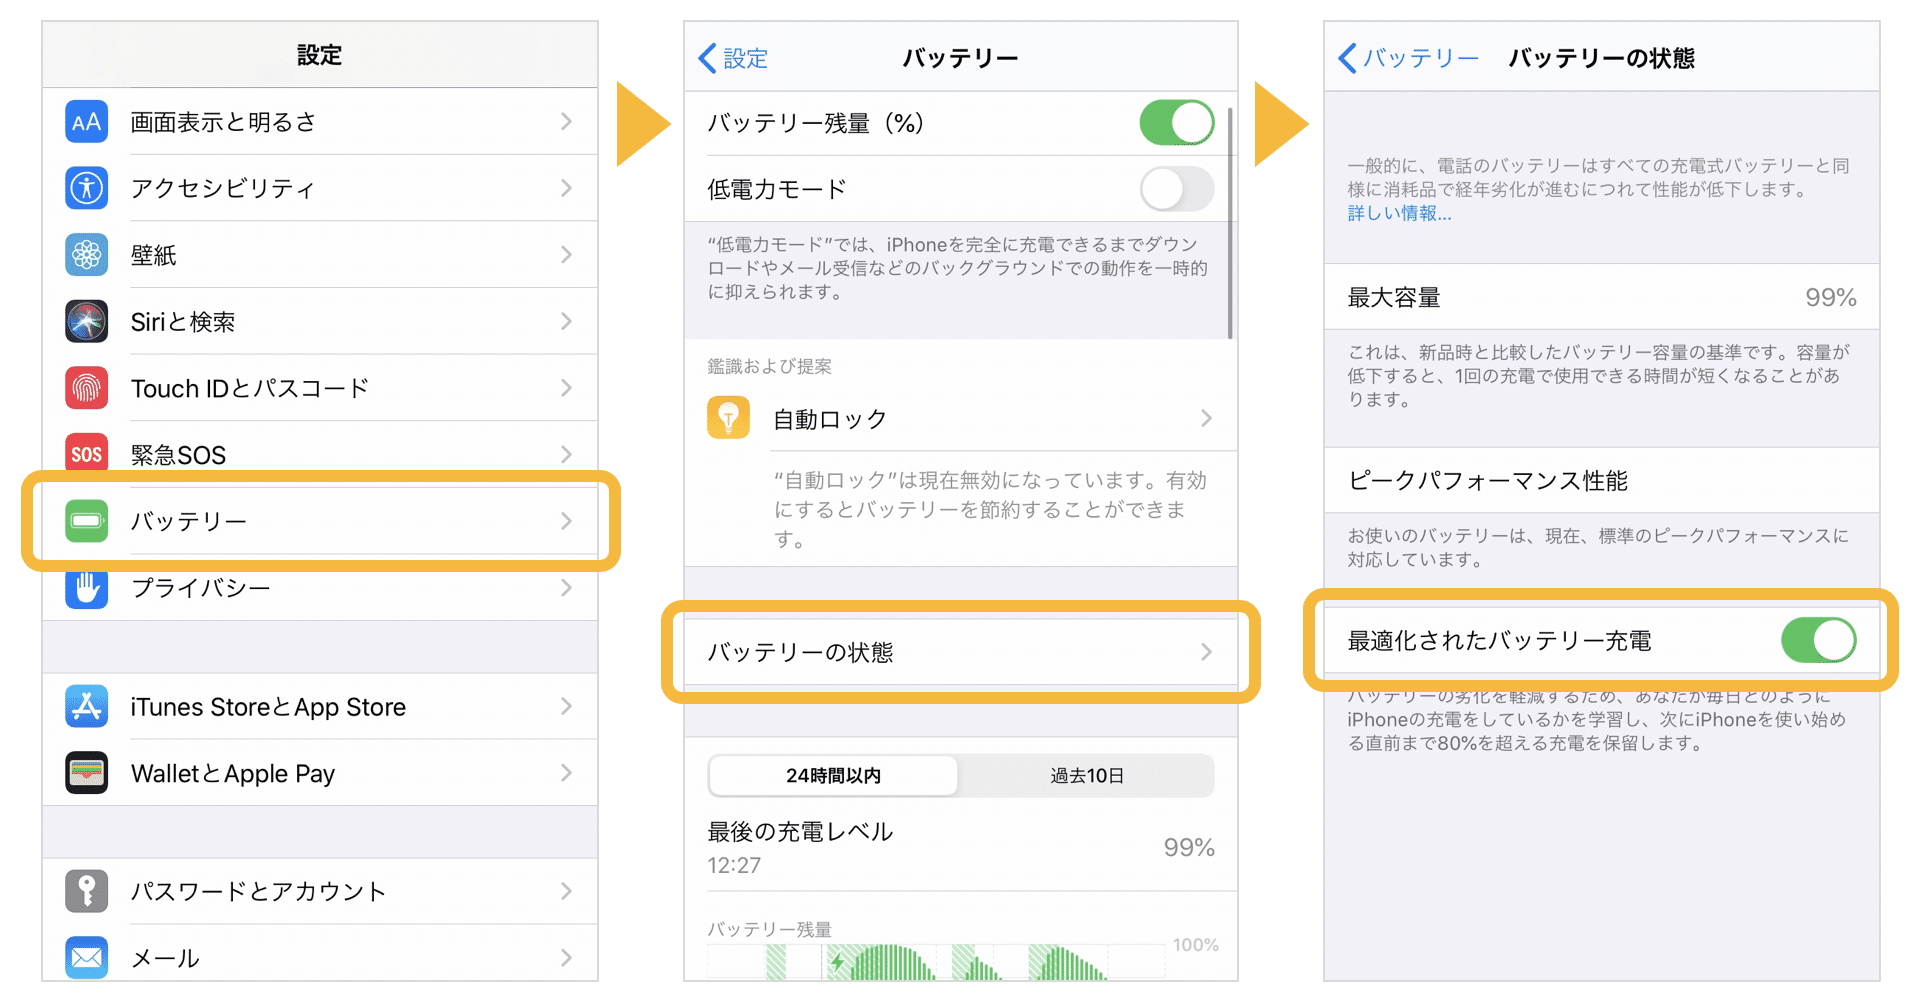Tap the Touch ID fingerprint icon
The height and width of the screenshot is (1004, 1926).
point(86,388)
